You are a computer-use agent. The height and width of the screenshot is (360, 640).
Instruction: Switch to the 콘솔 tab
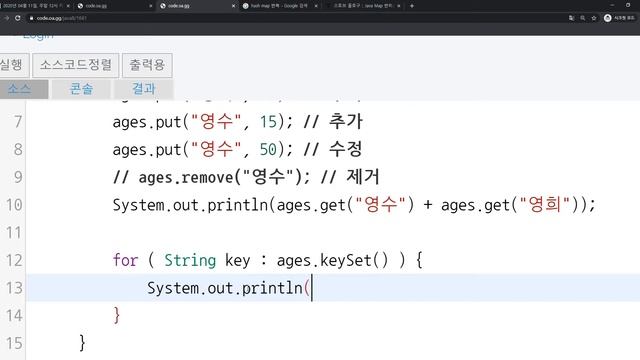(x=81, y=89)
